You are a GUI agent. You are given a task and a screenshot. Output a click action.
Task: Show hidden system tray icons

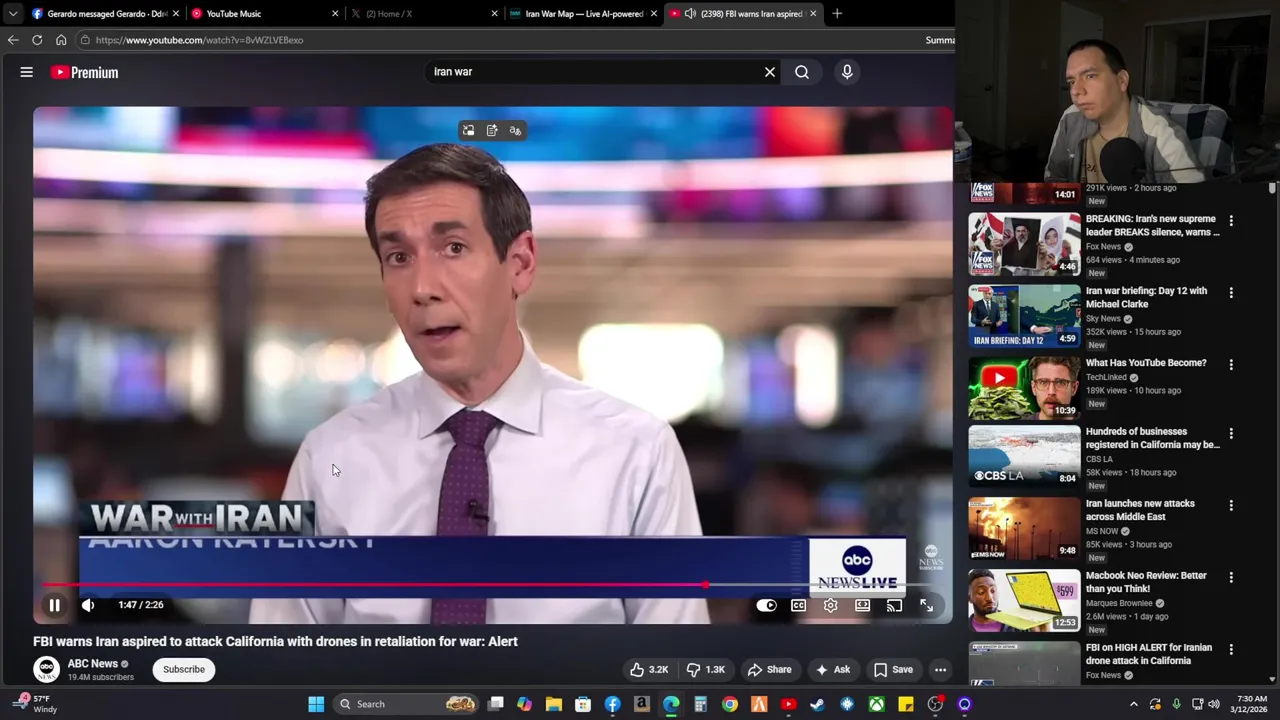point(1134,704)
